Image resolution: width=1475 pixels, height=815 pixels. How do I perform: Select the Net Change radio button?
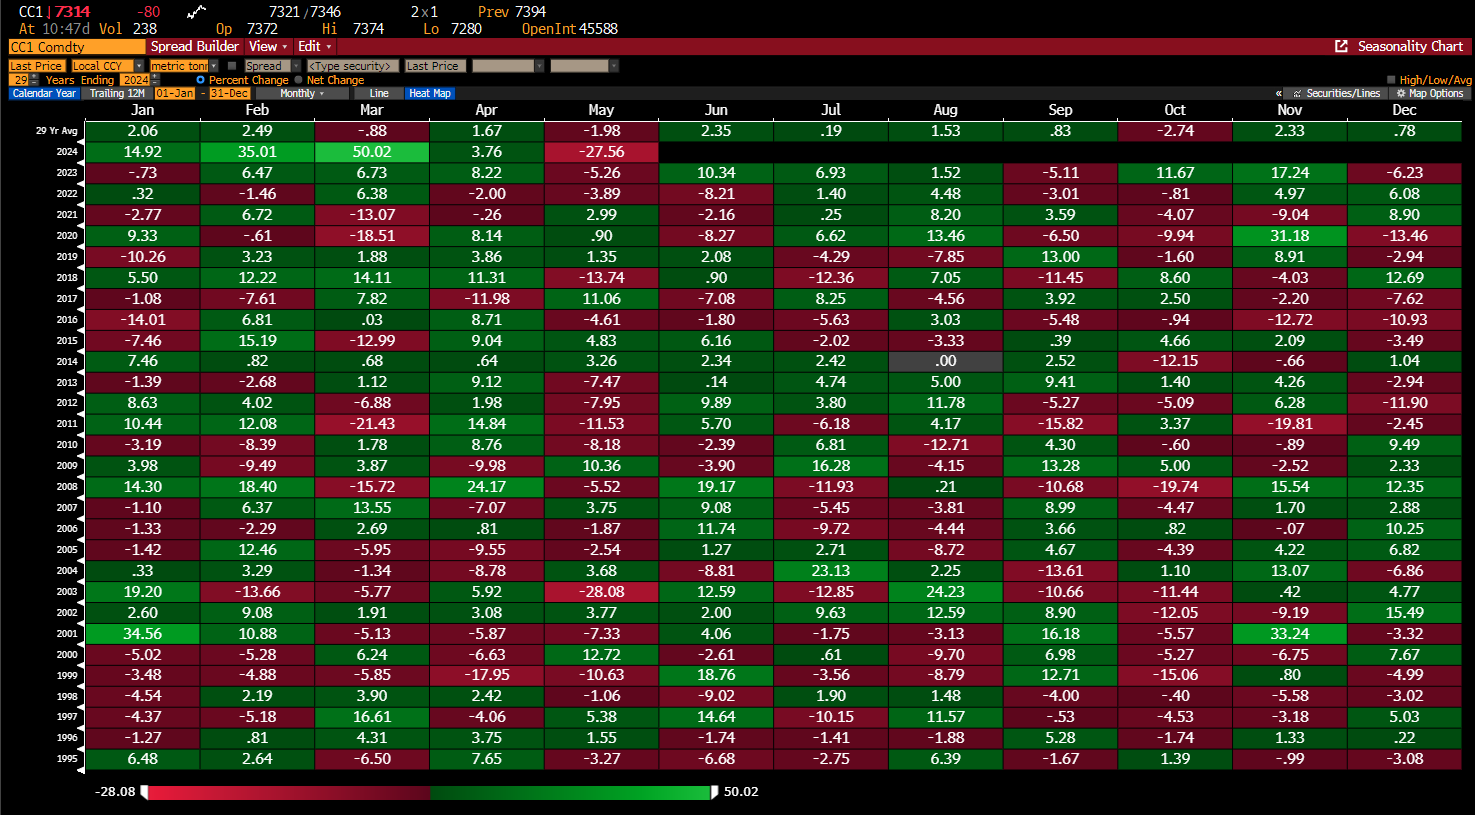[299, 80]
